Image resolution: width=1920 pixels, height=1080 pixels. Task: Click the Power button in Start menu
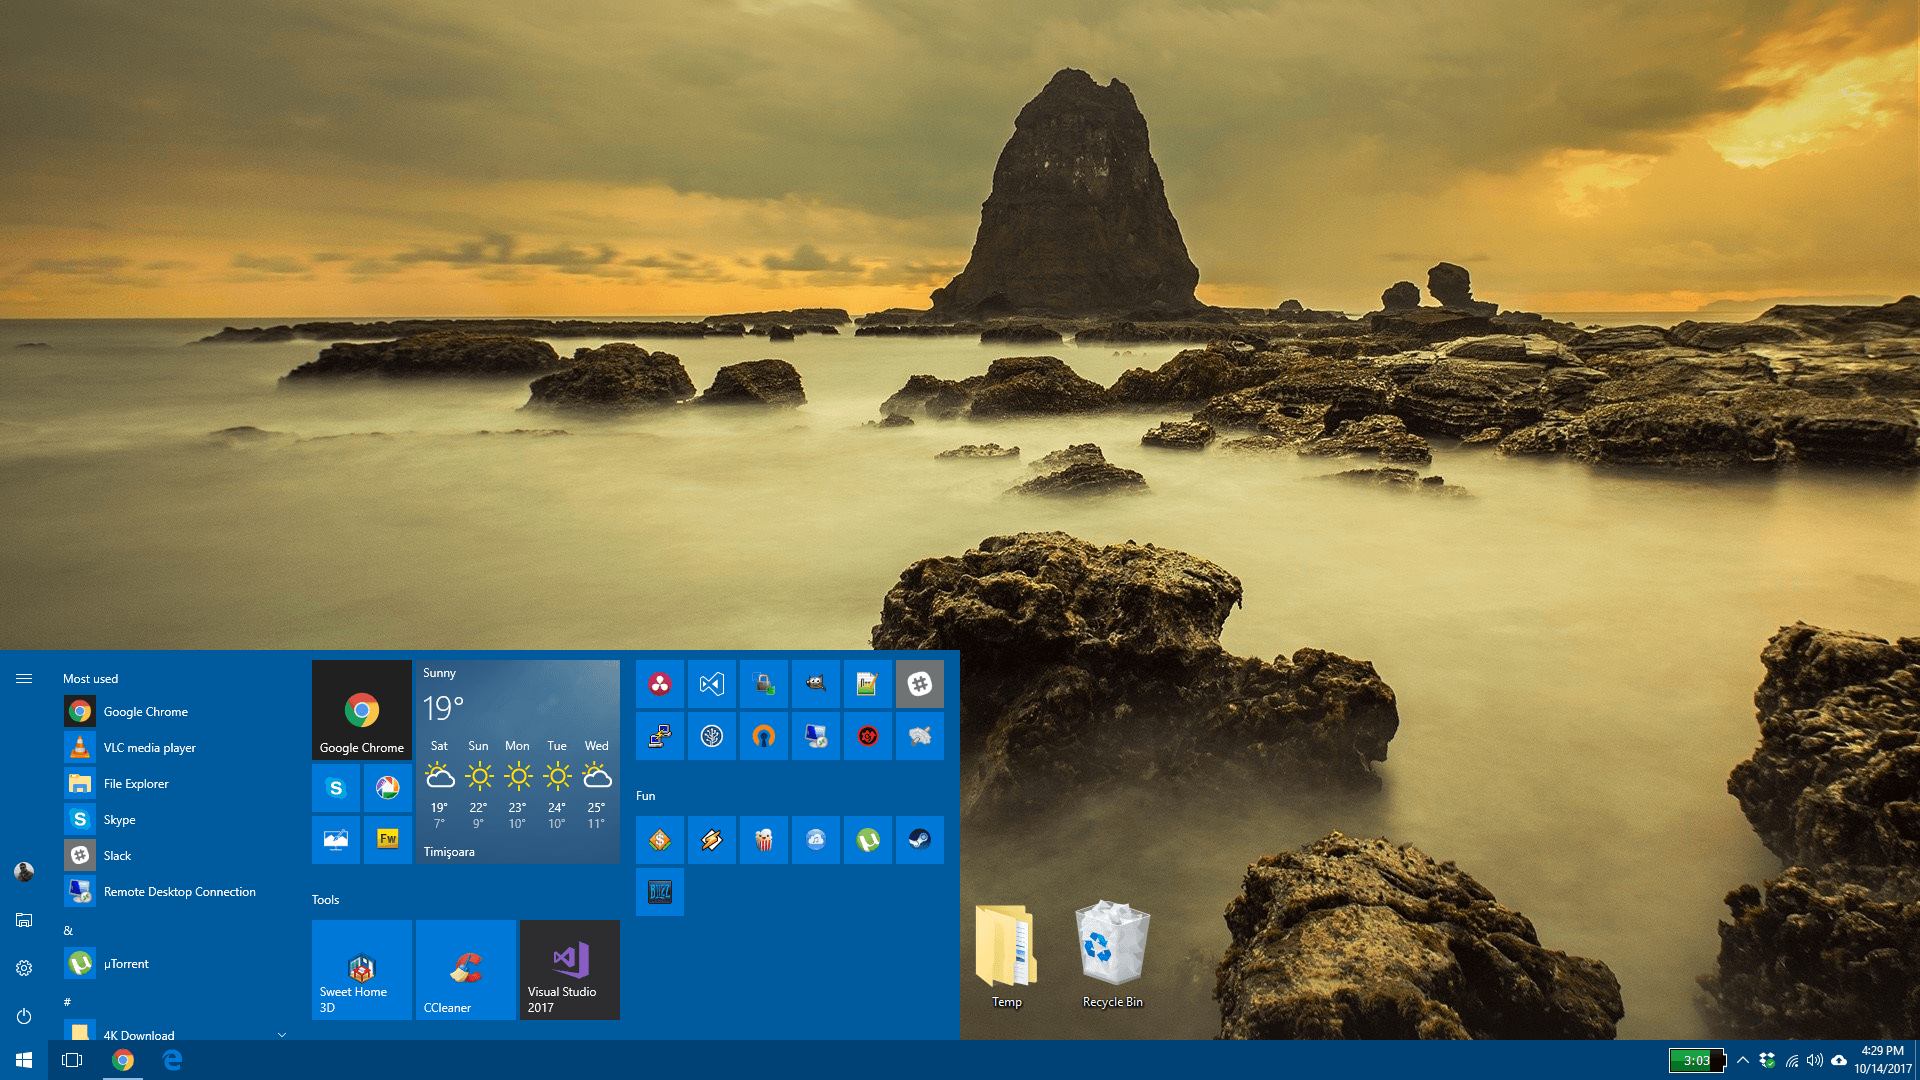pos(24,1016)
